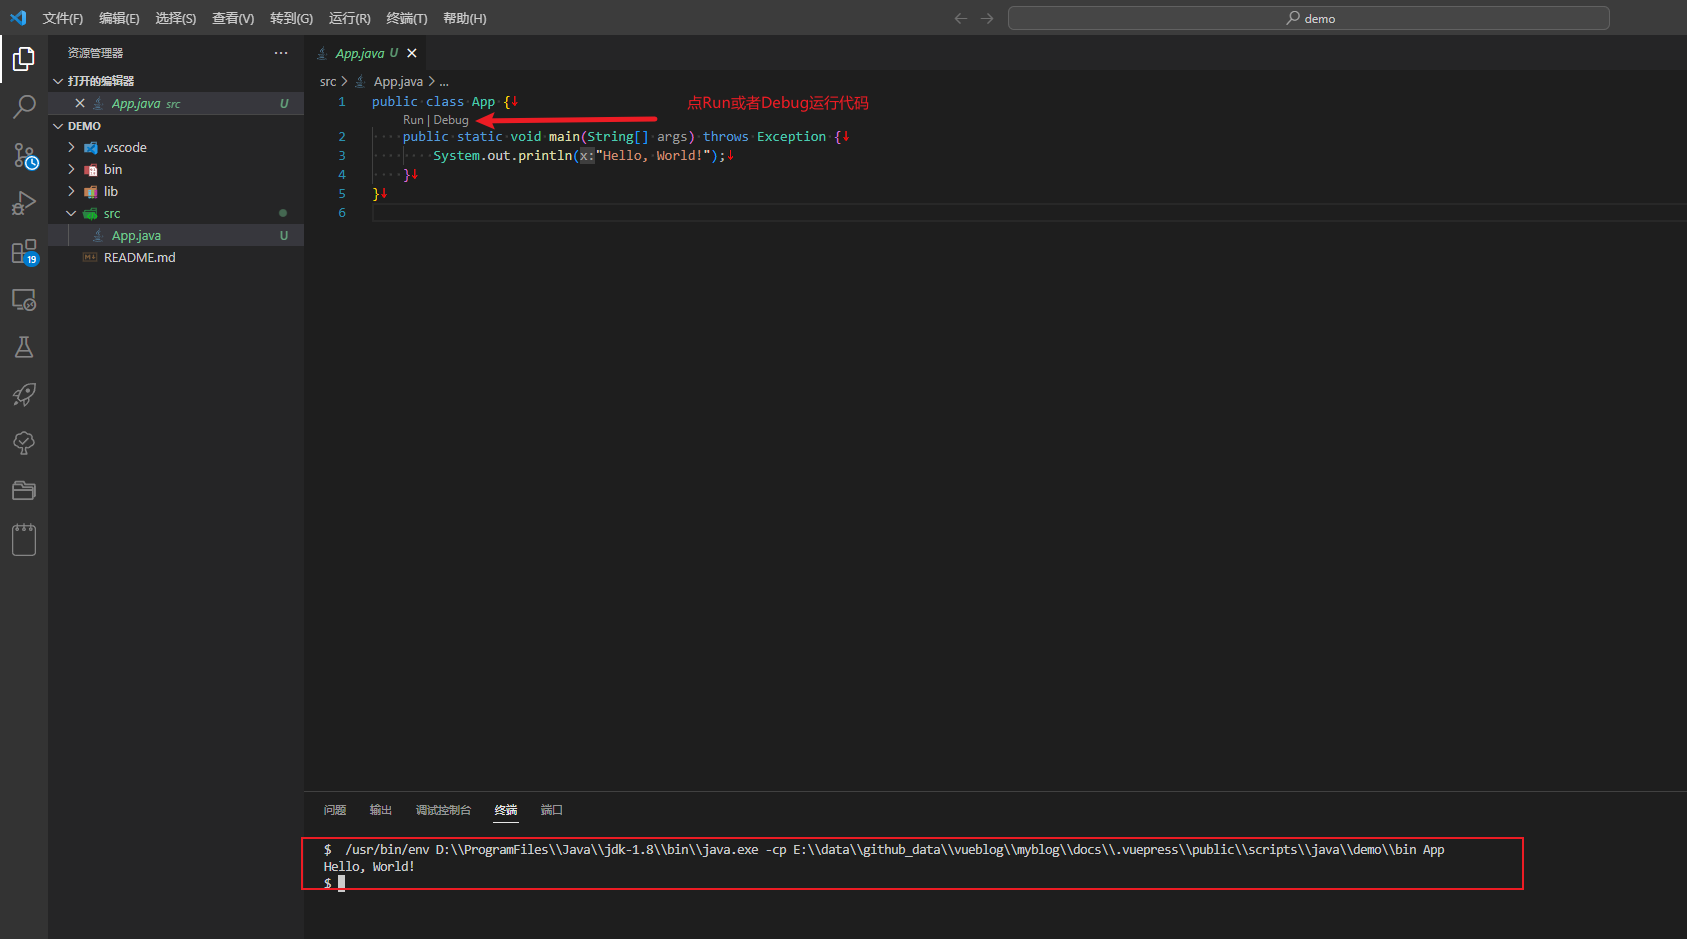Click 'Hello, World!' terminal output
Image resolution: width=1687 pixels, height=939 pixels.
point(369,866)
